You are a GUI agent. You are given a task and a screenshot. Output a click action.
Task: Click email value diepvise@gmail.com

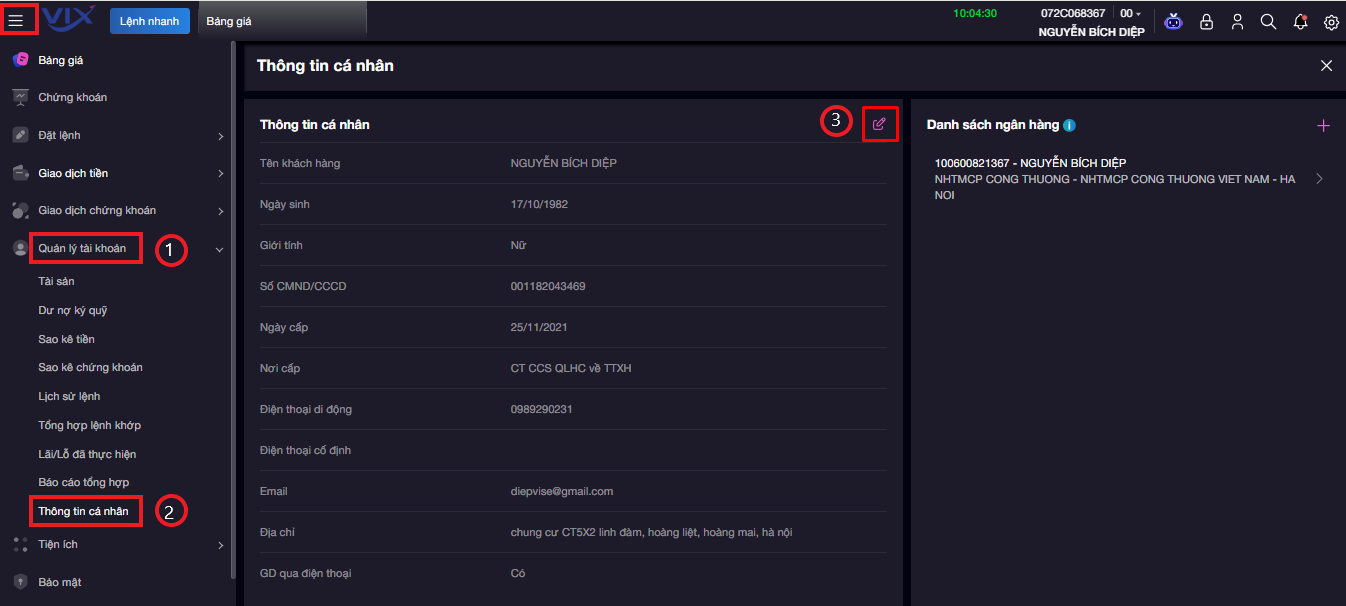coord(562,491)
